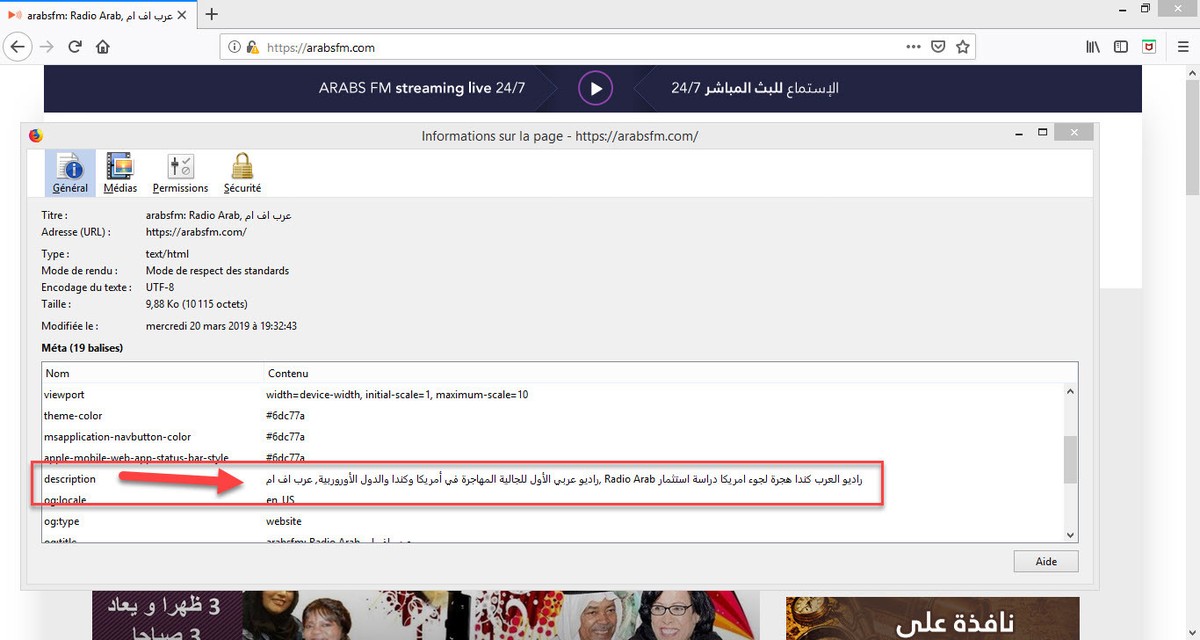Bookmark this page with the star icon
Screen dimensions: 1200x640
962,46
